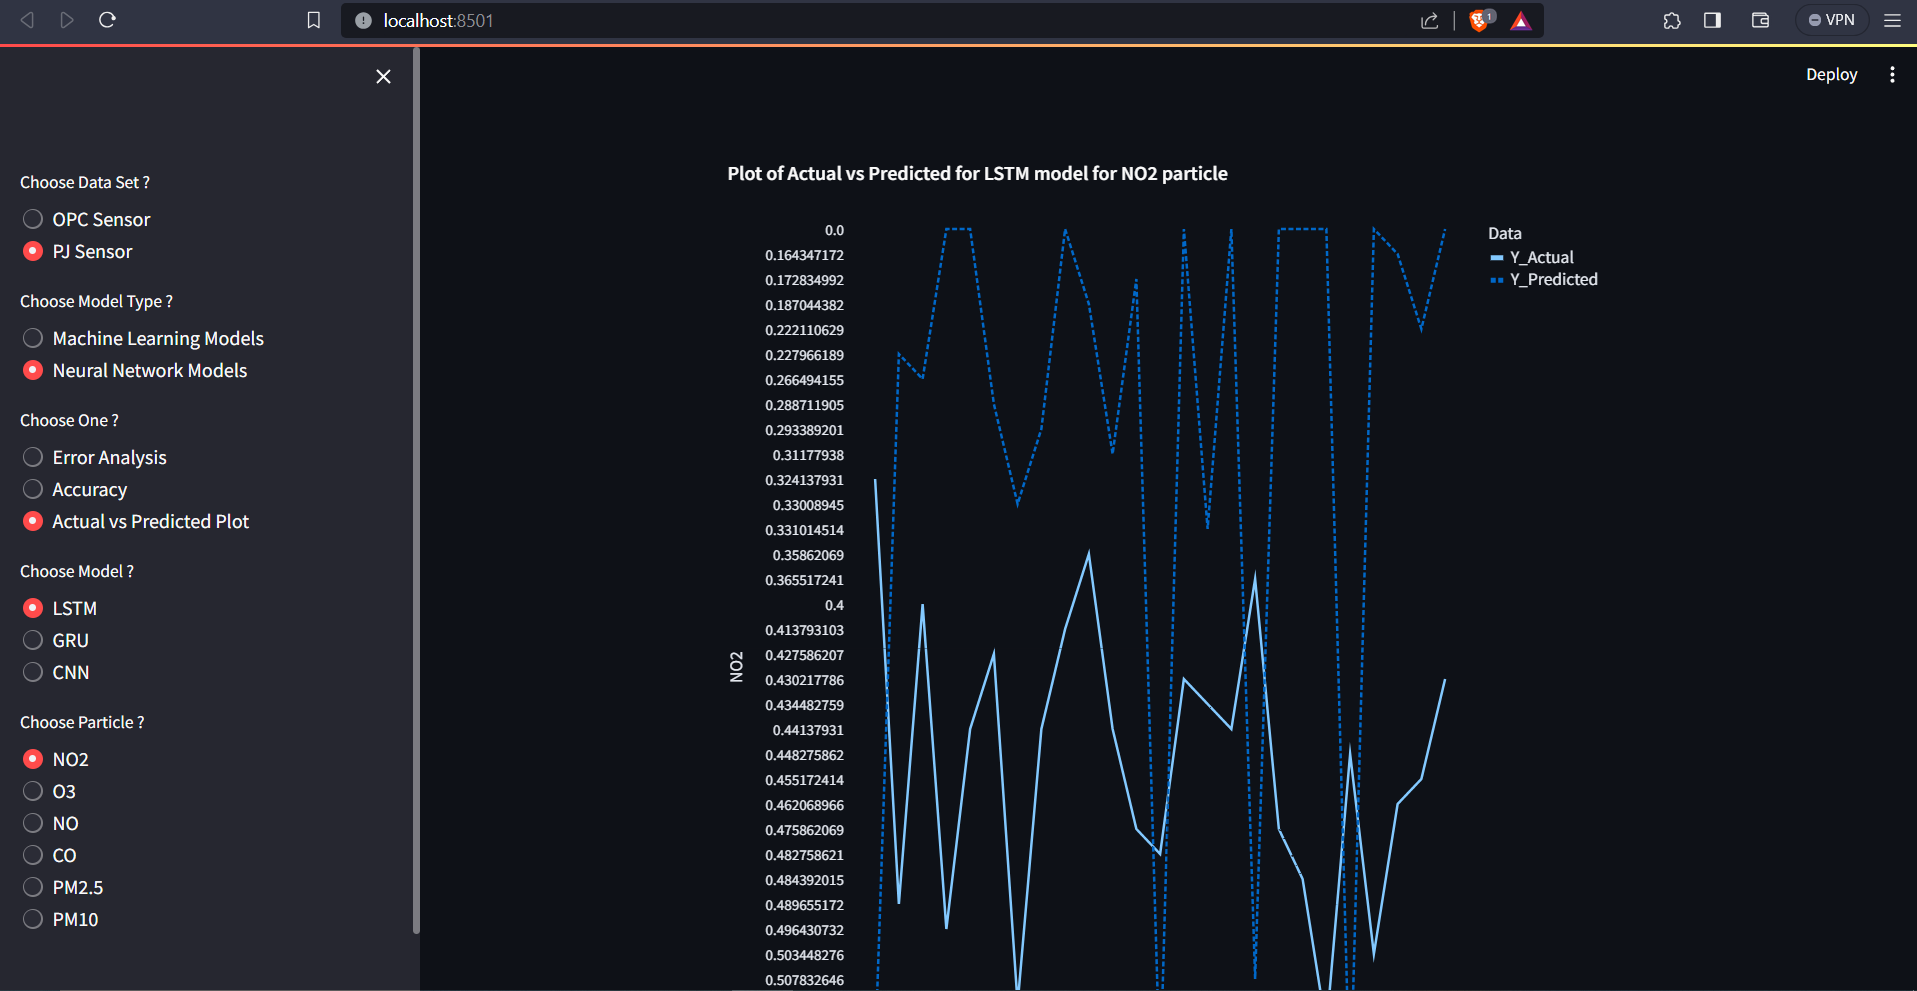Click y-axis tick value 0.44137931
Screen dimensions: 1917x991
pyautogui.click(x=808, y=730)
